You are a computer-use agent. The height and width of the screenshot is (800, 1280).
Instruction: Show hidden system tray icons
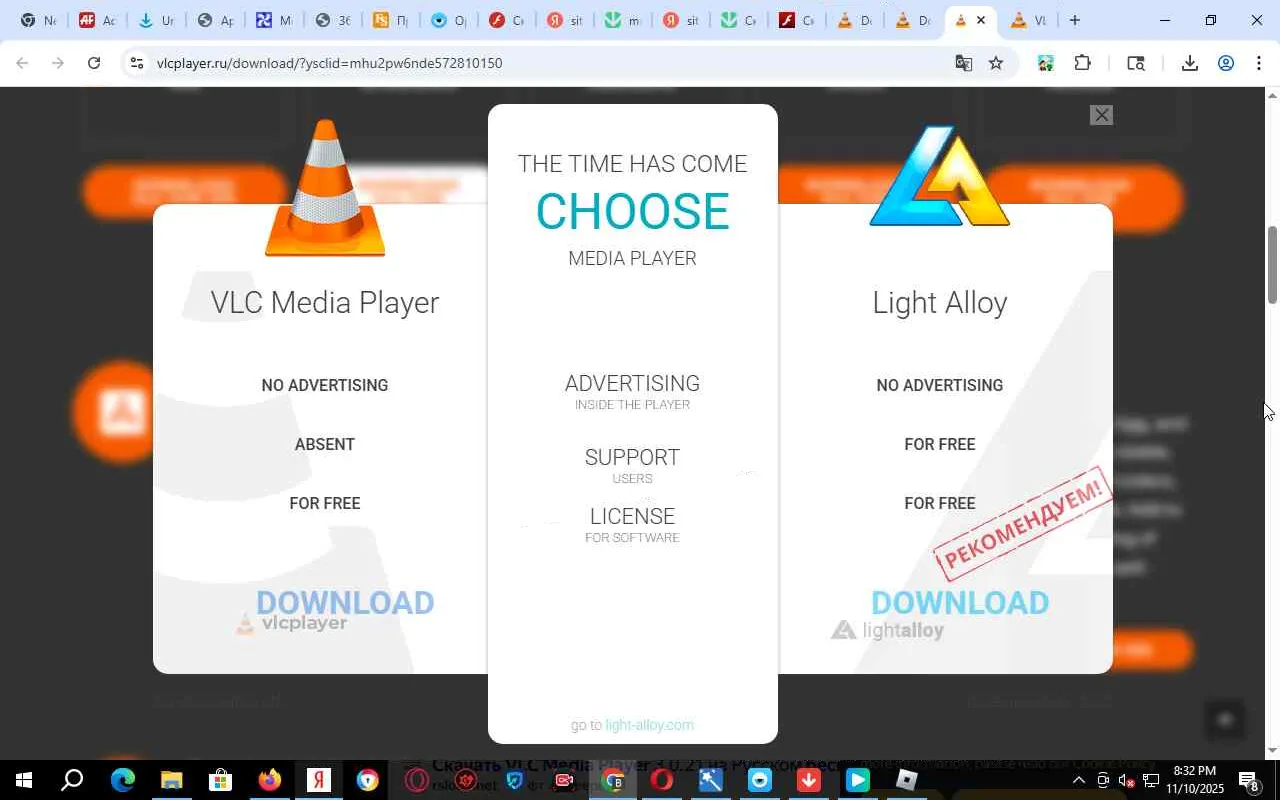pyautogui.click(x=1078, y=780)
